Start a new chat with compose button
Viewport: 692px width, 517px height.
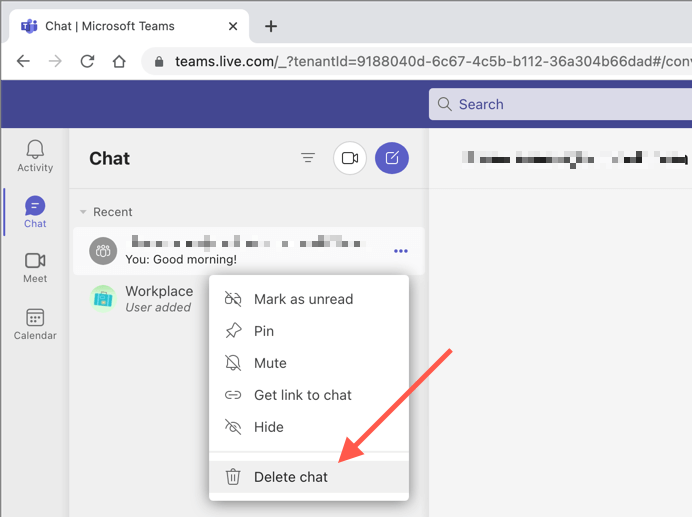click(392, 158)
